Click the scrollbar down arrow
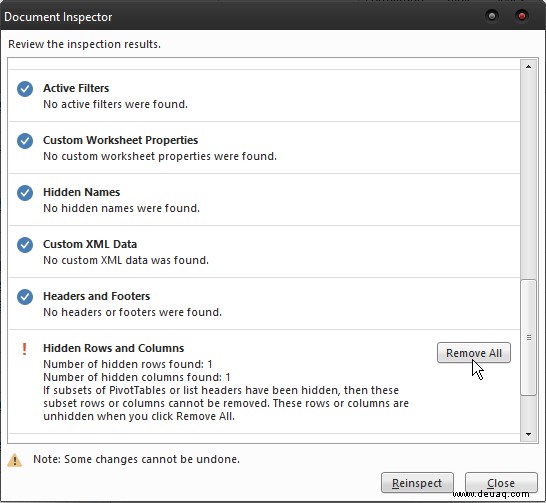Viewport: 546px width, 503px height. point(528,434)
